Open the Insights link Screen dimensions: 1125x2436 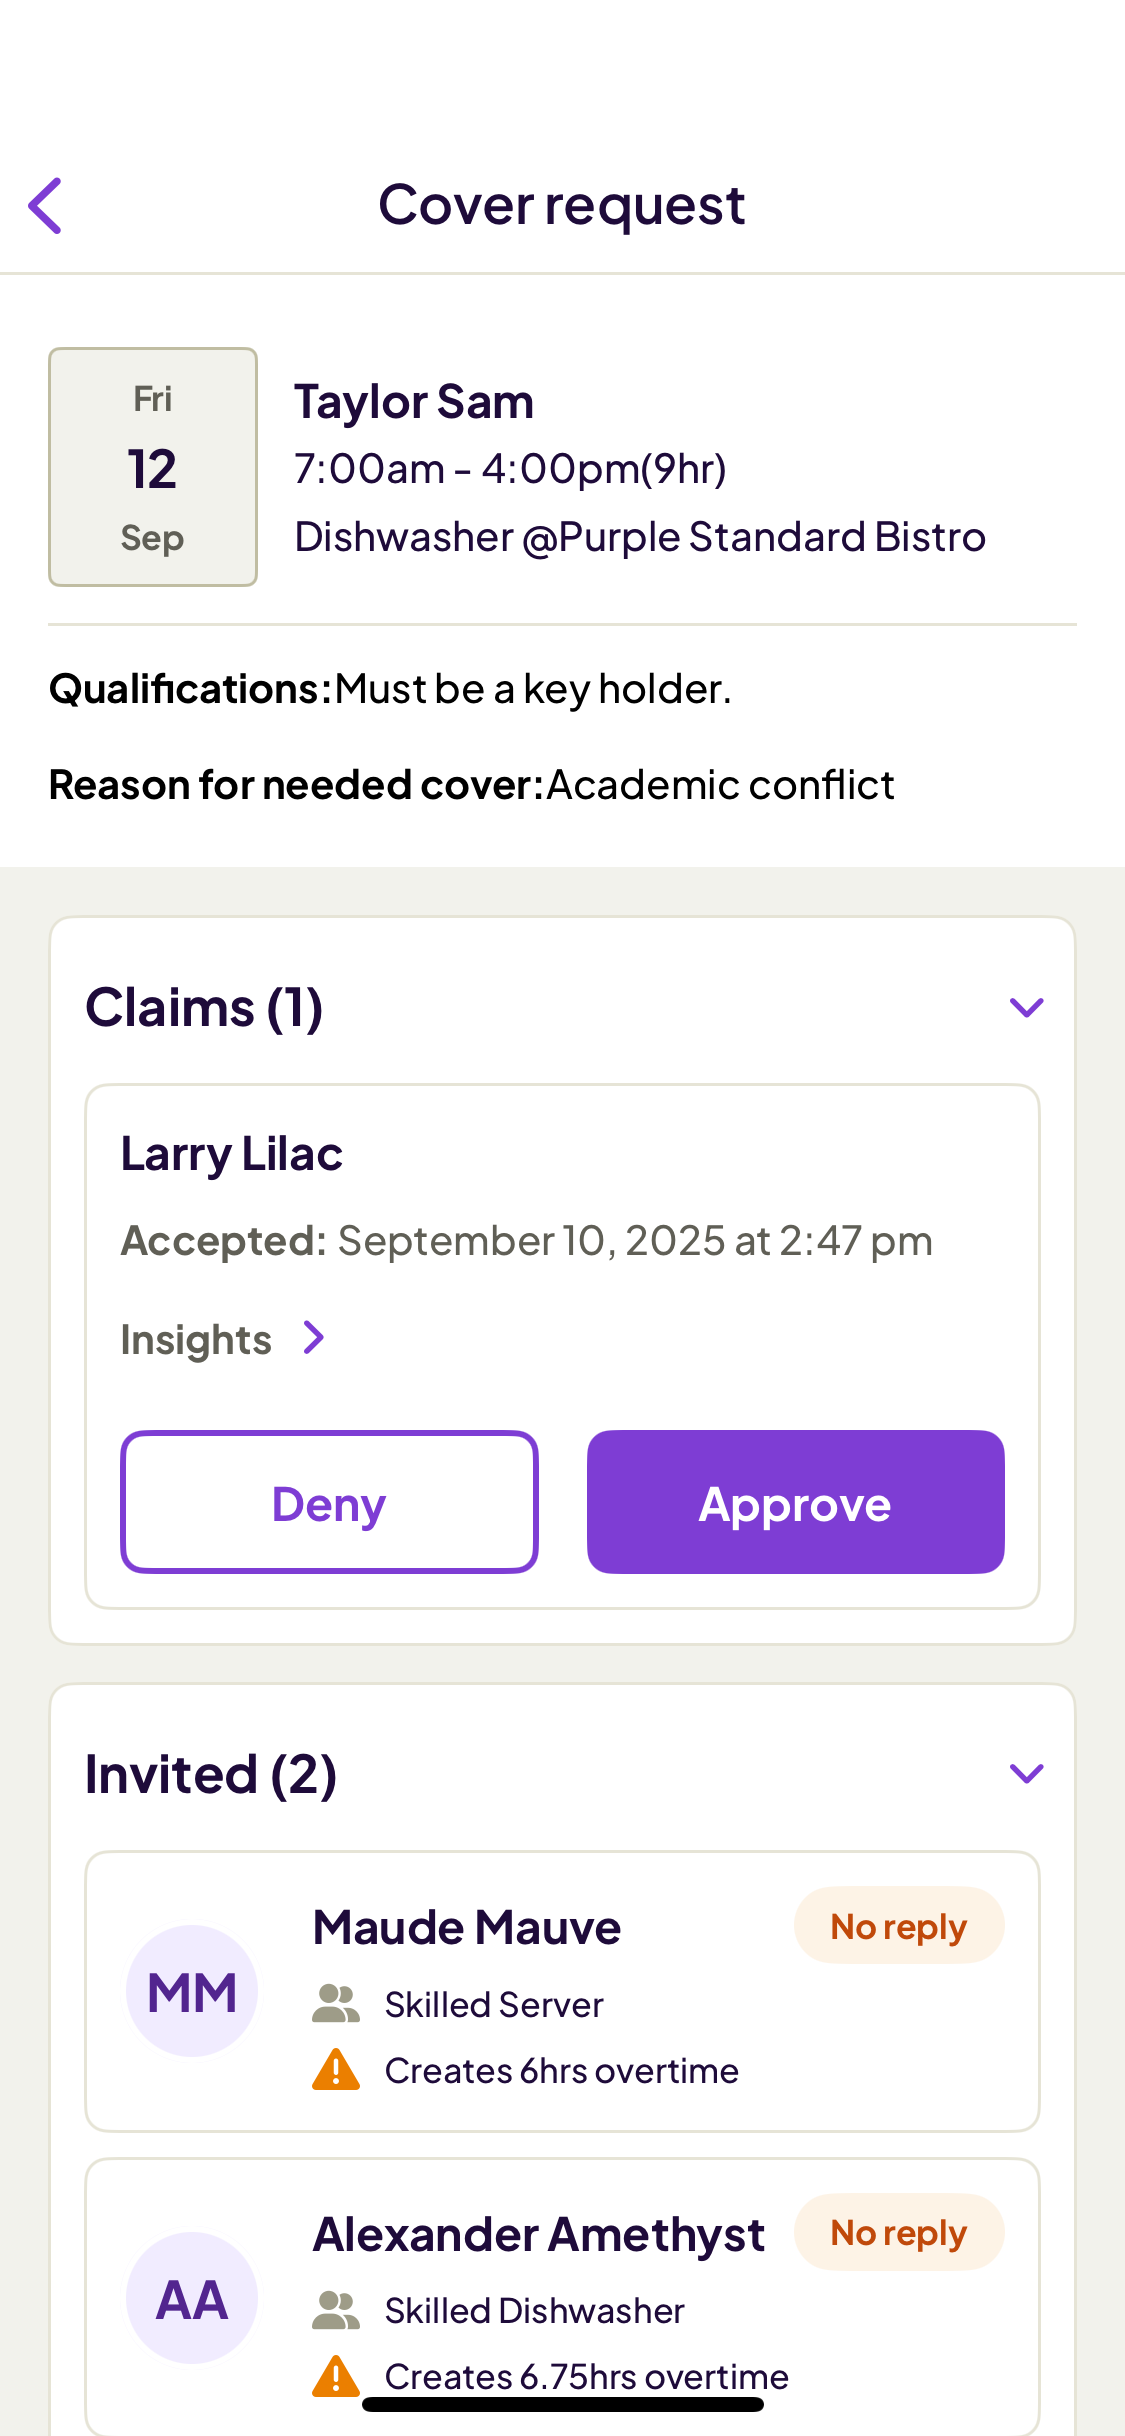click(196, 1340)
